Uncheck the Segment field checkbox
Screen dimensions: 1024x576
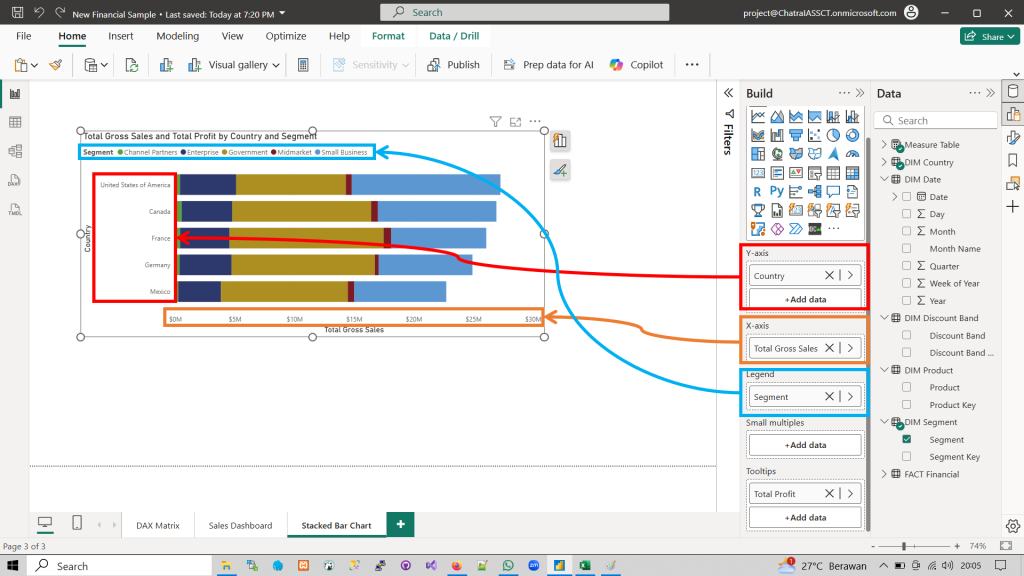(x=907, y=440)
